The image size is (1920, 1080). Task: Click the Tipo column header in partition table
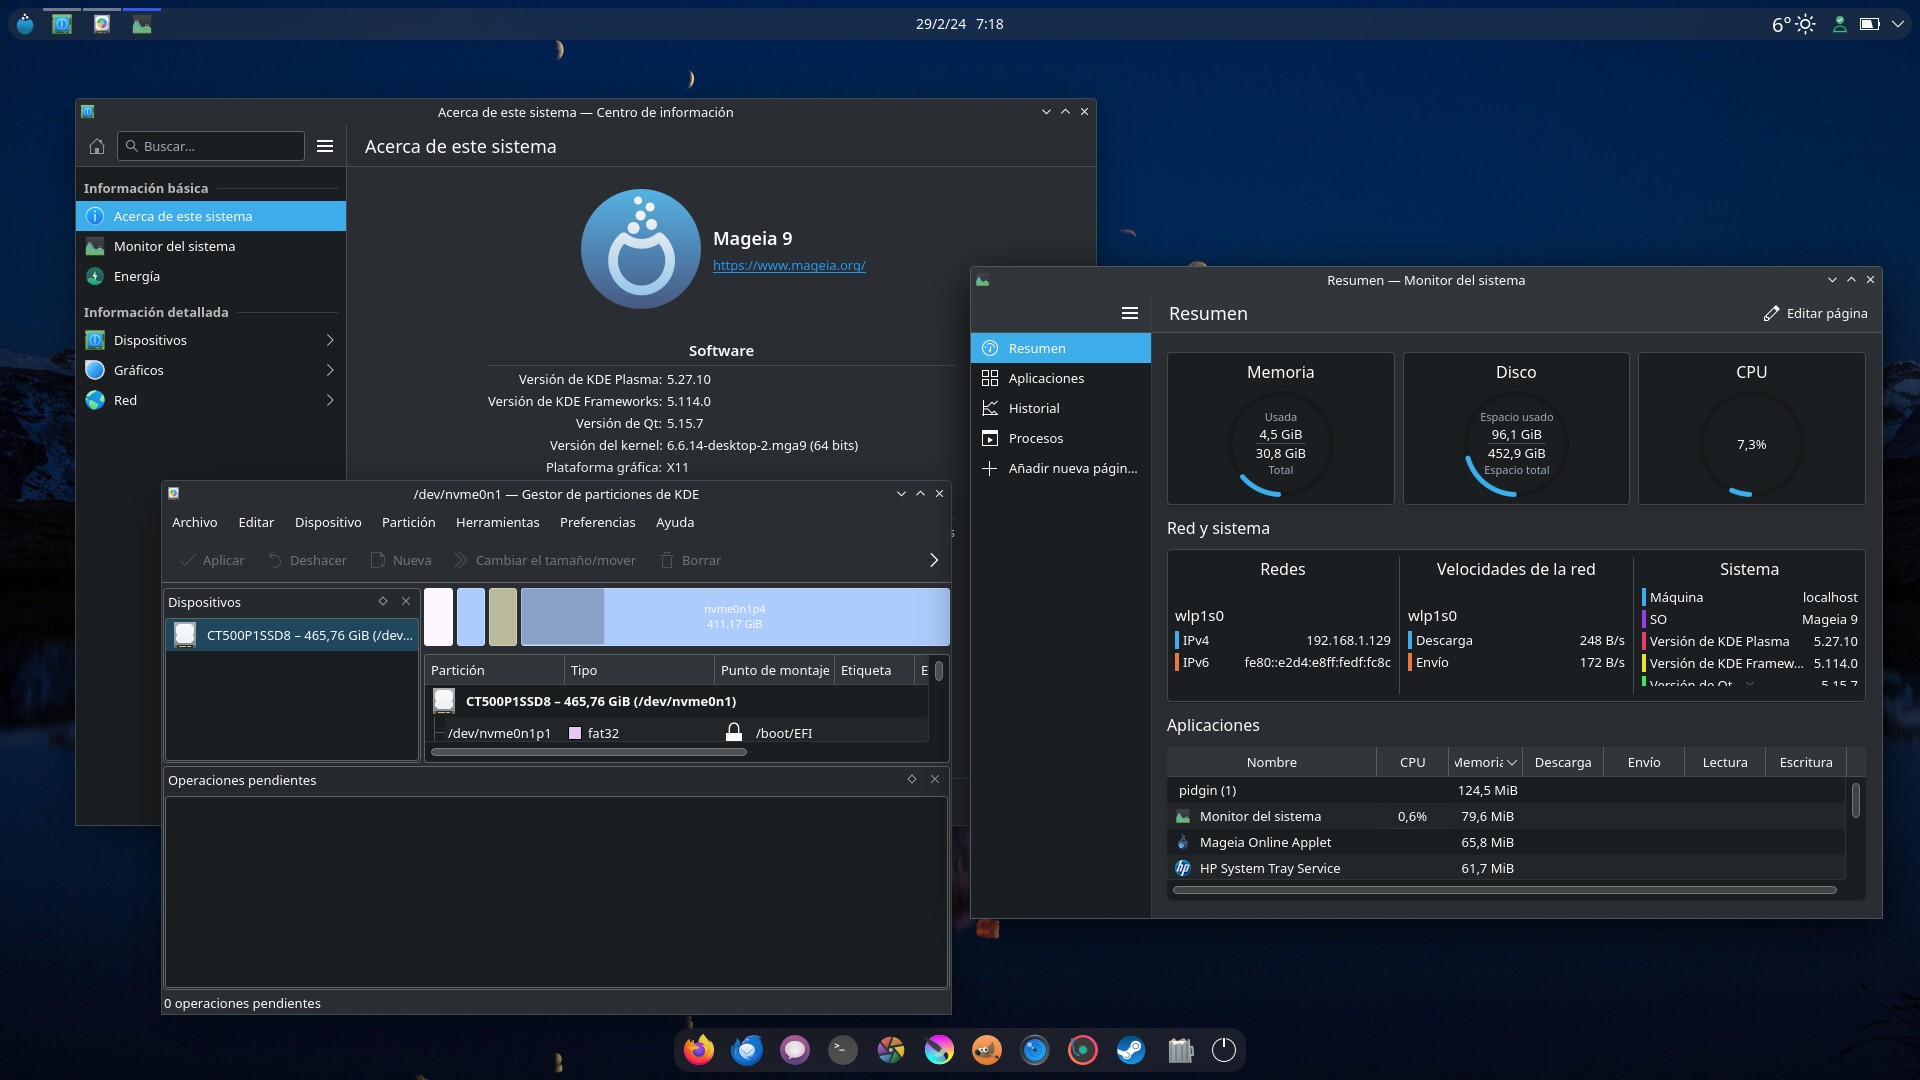[x=639, y=670]
